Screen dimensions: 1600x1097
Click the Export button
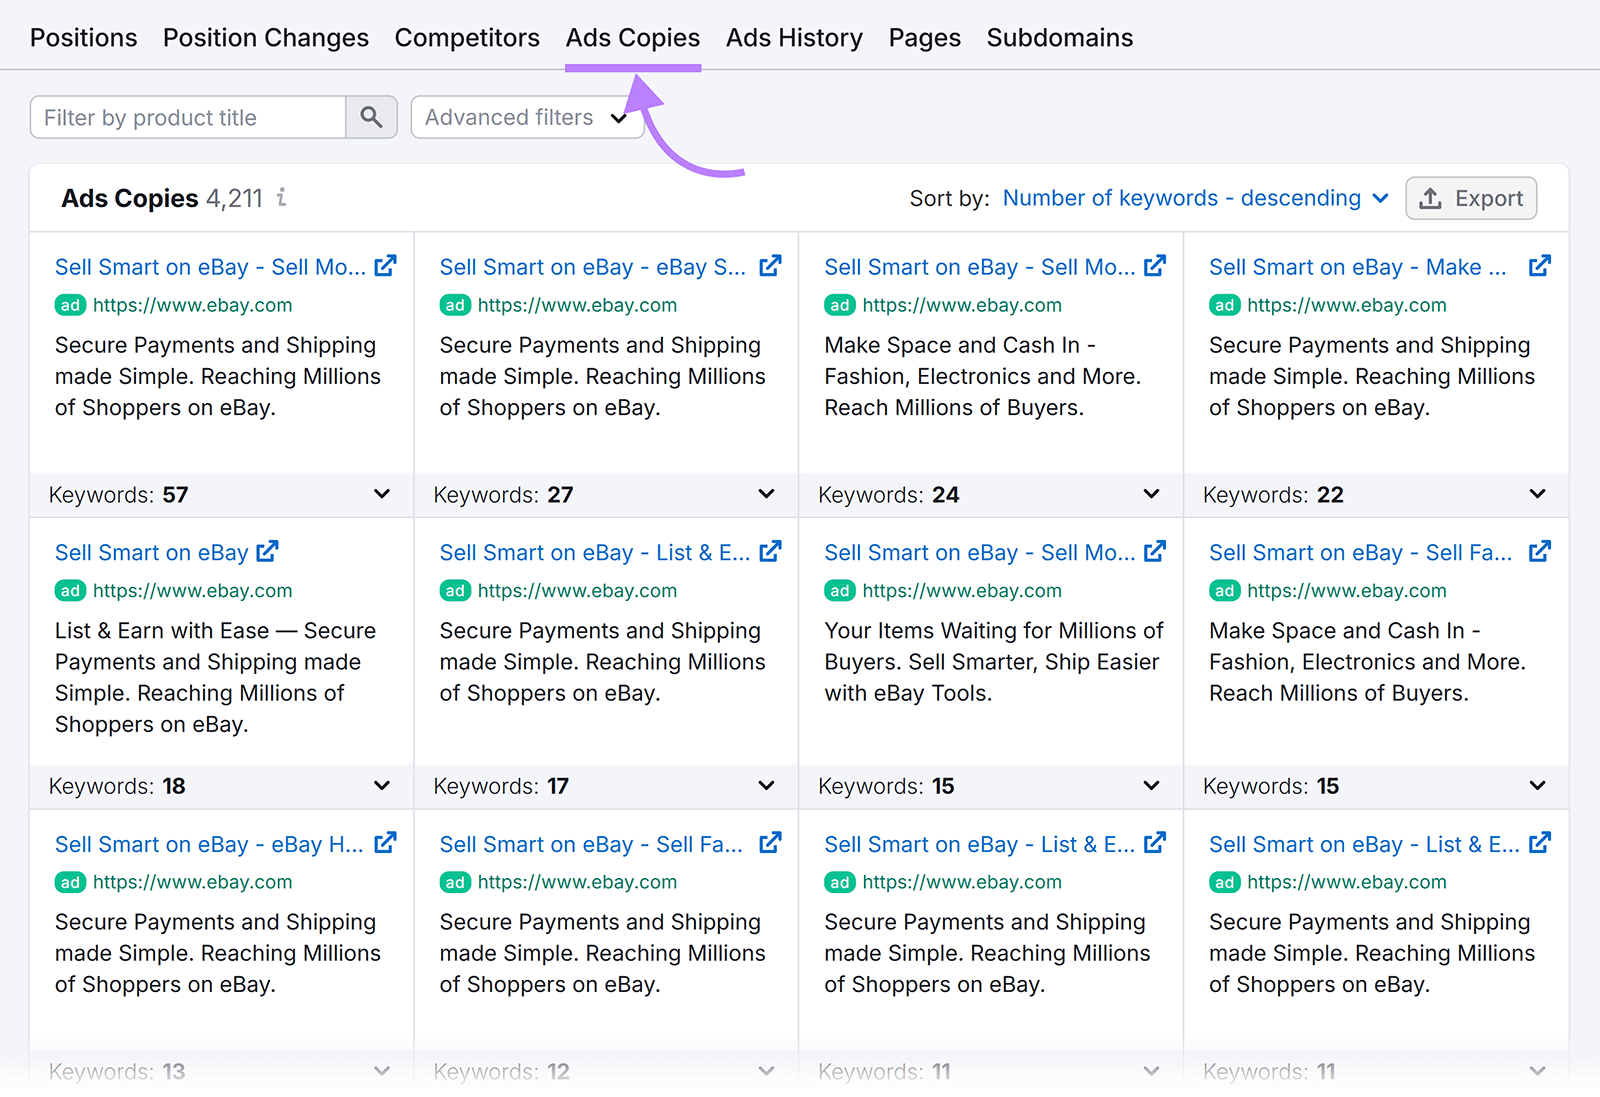pyautogui.click(x=1471, y=198)
